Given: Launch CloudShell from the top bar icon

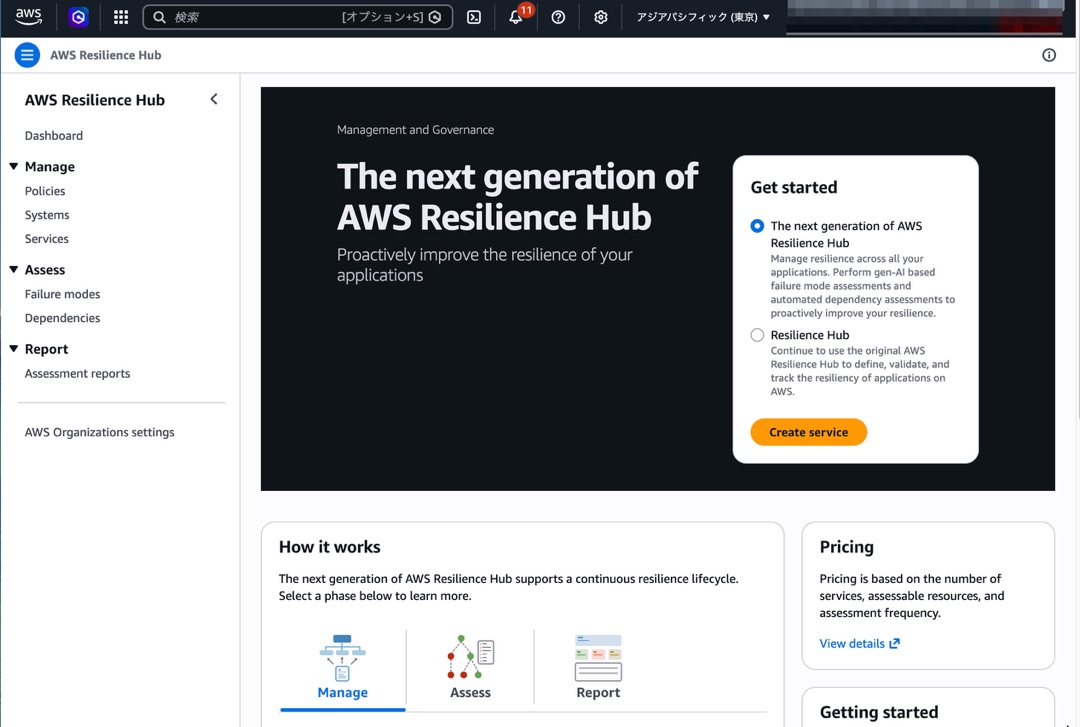Looking at the screenshot, I should click(x=474, y=17).
